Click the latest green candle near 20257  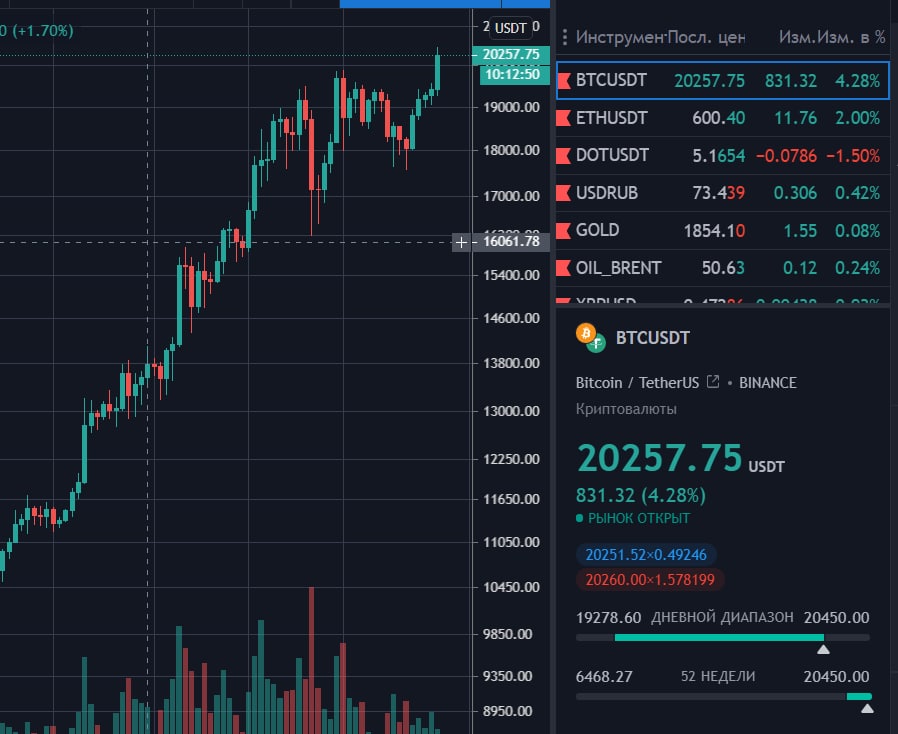pyautogui.click(x=438, y=72)
